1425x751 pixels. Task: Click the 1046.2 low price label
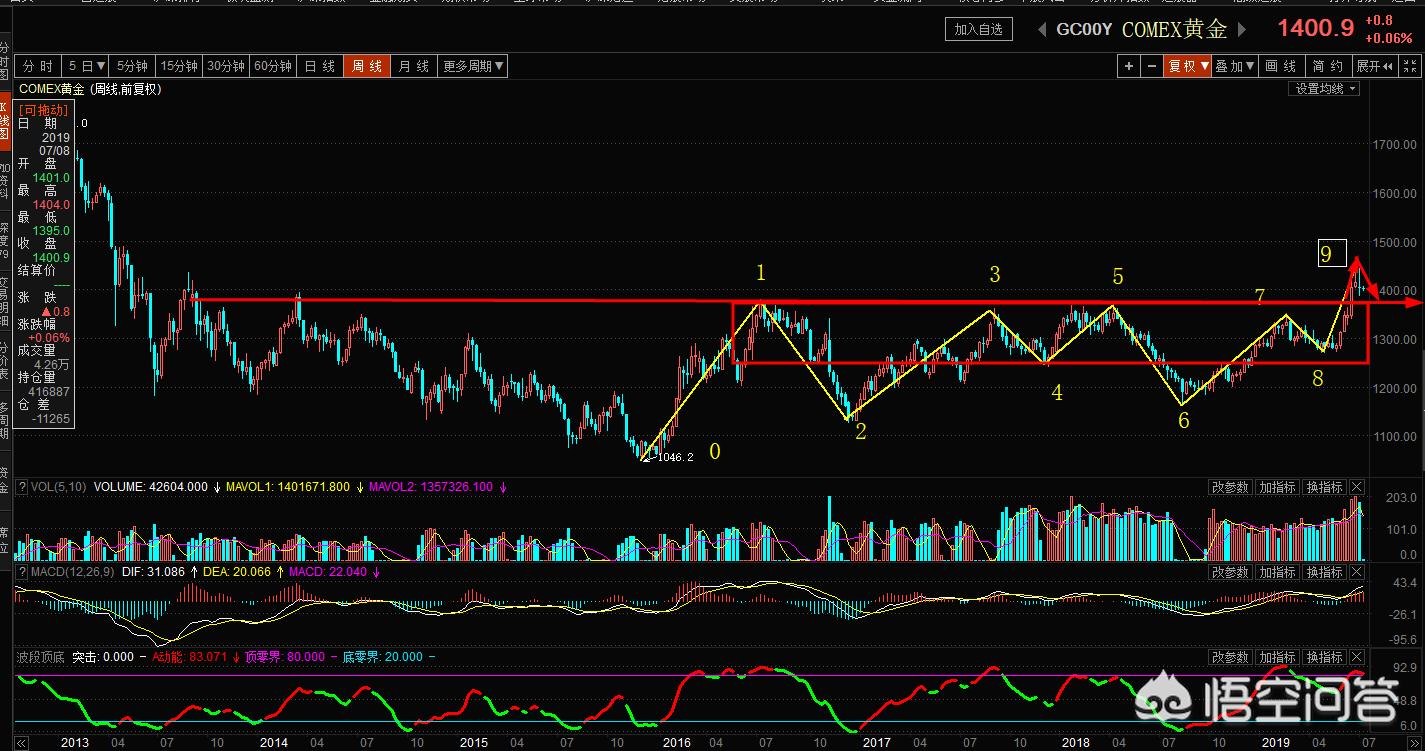click(x=673, y=457)
